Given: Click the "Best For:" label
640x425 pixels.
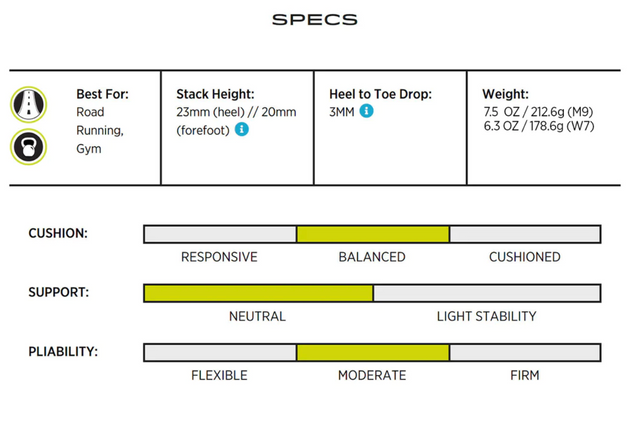Looking at the screenshot, I should point(102,94).
